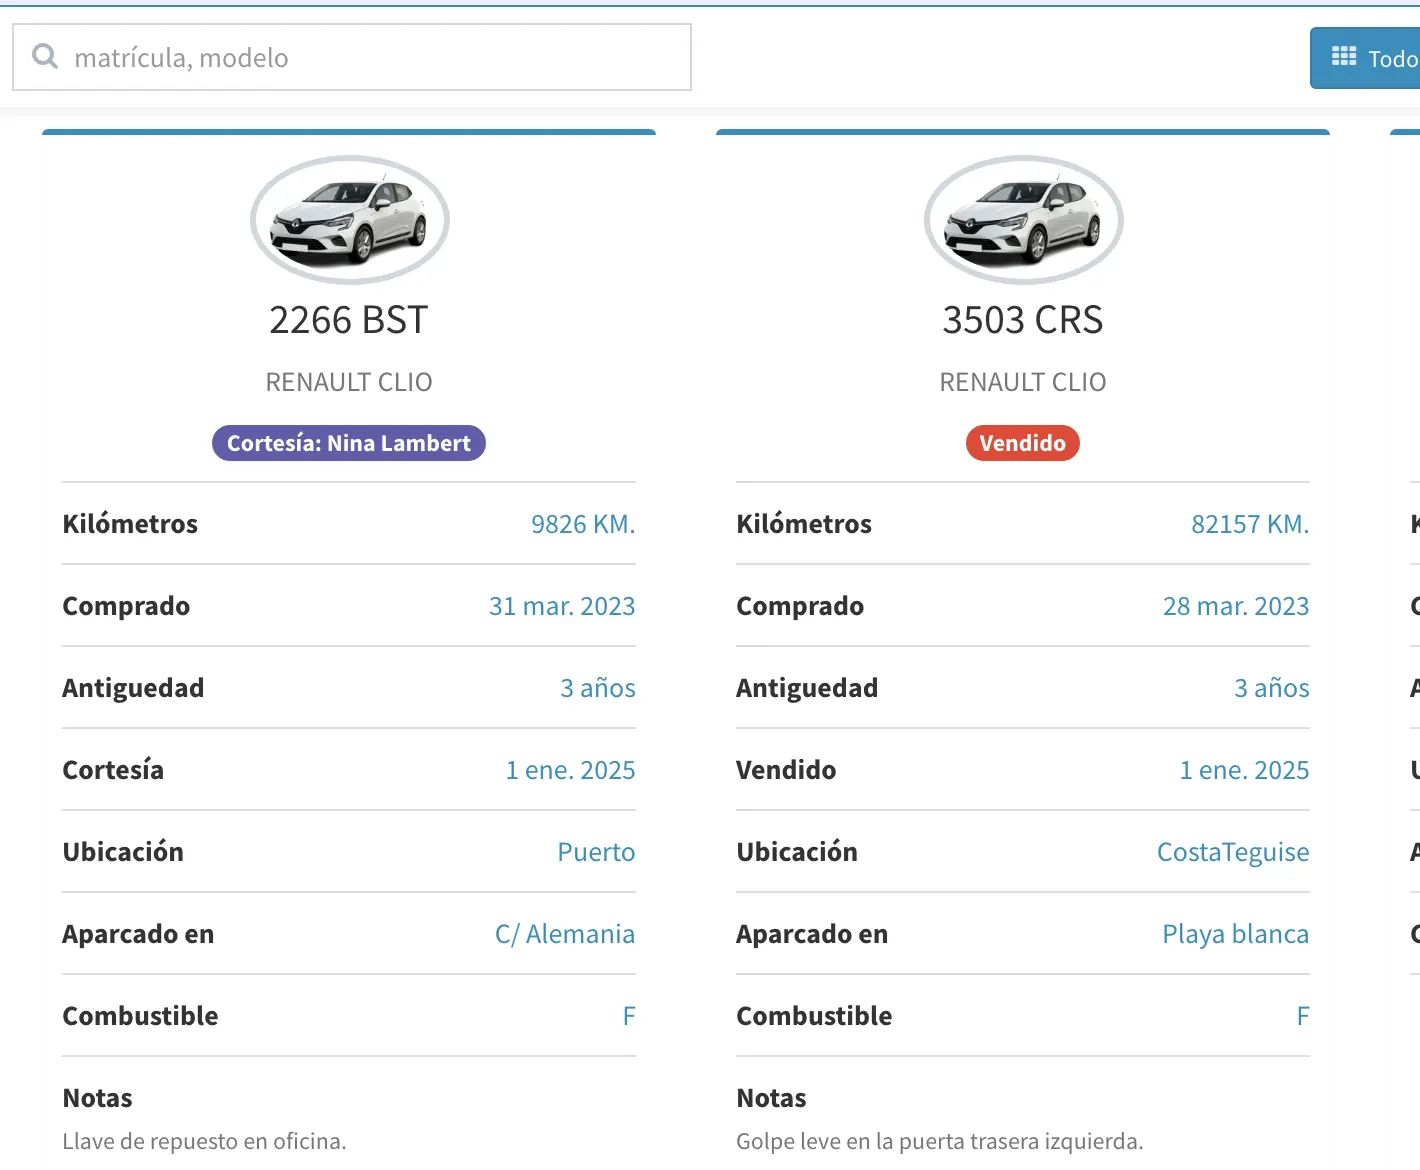Open the CostaTeguise location link
Viewport: 1420px width, 1170px height.
coord(1233,852)
